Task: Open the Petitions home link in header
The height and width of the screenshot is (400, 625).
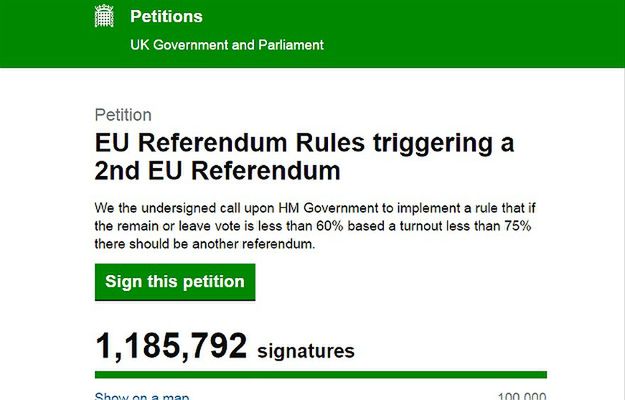Action: [x=166, y=17]
